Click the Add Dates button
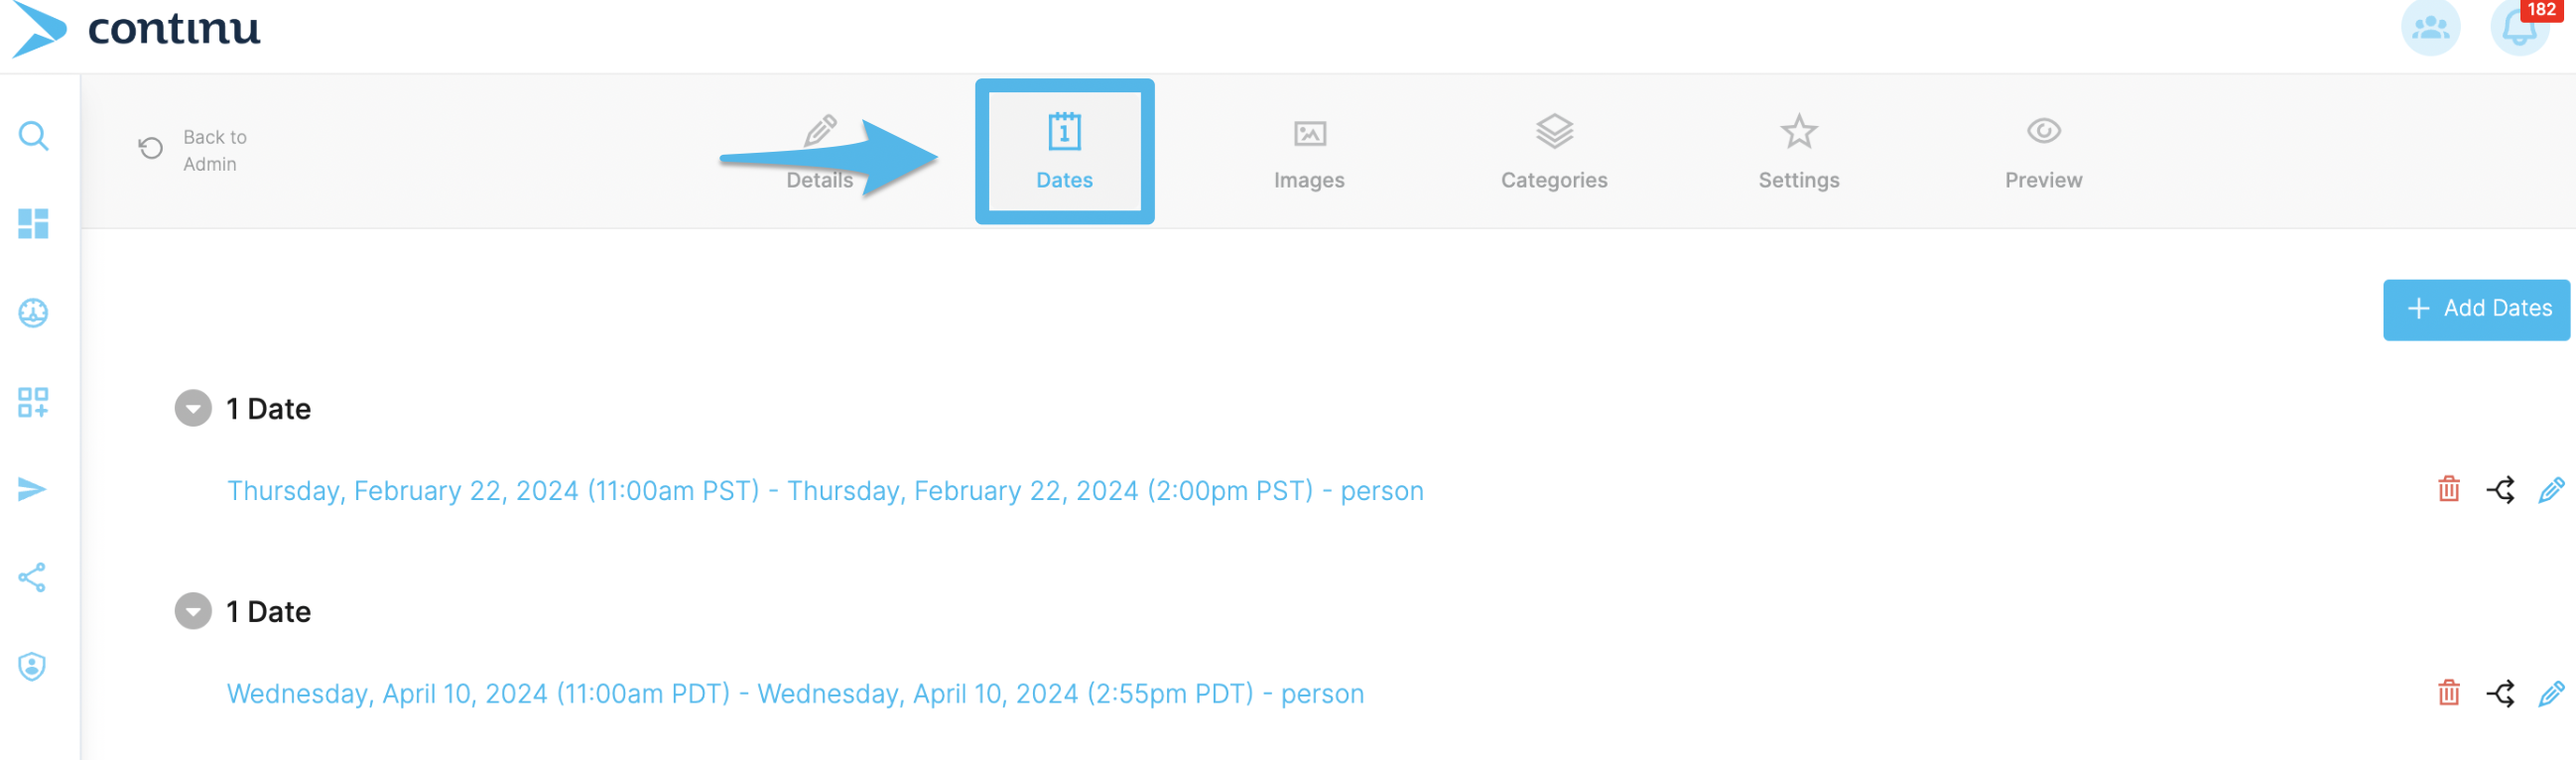 point(2476,310)
